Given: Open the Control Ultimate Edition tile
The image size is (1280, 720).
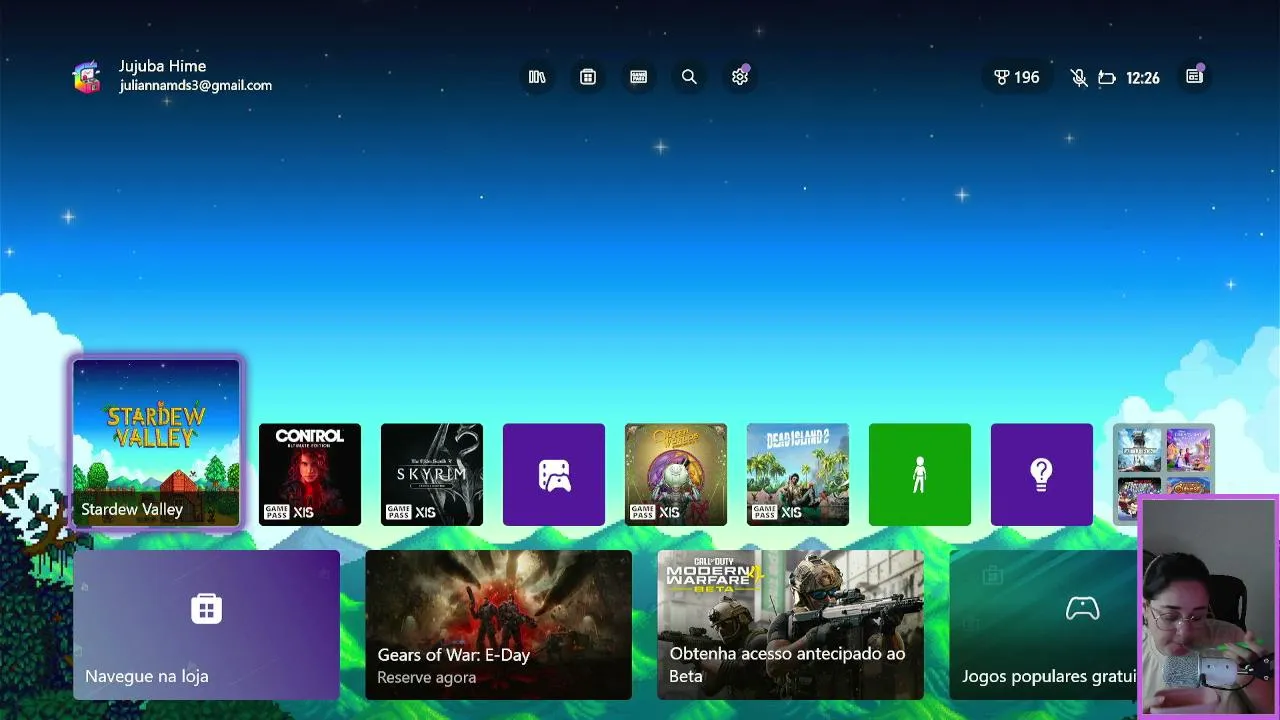Looking at the screenshot, I should tap(310, 475).
